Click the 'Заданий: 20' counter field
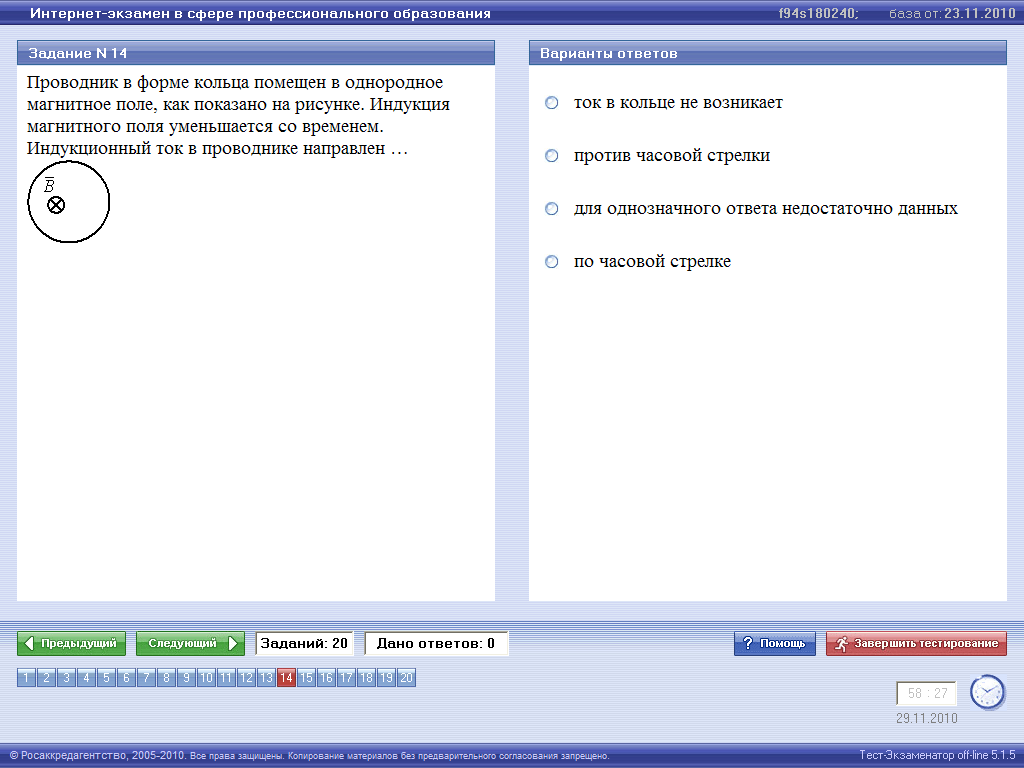1024x768 pixels. [x=304, y=643]
